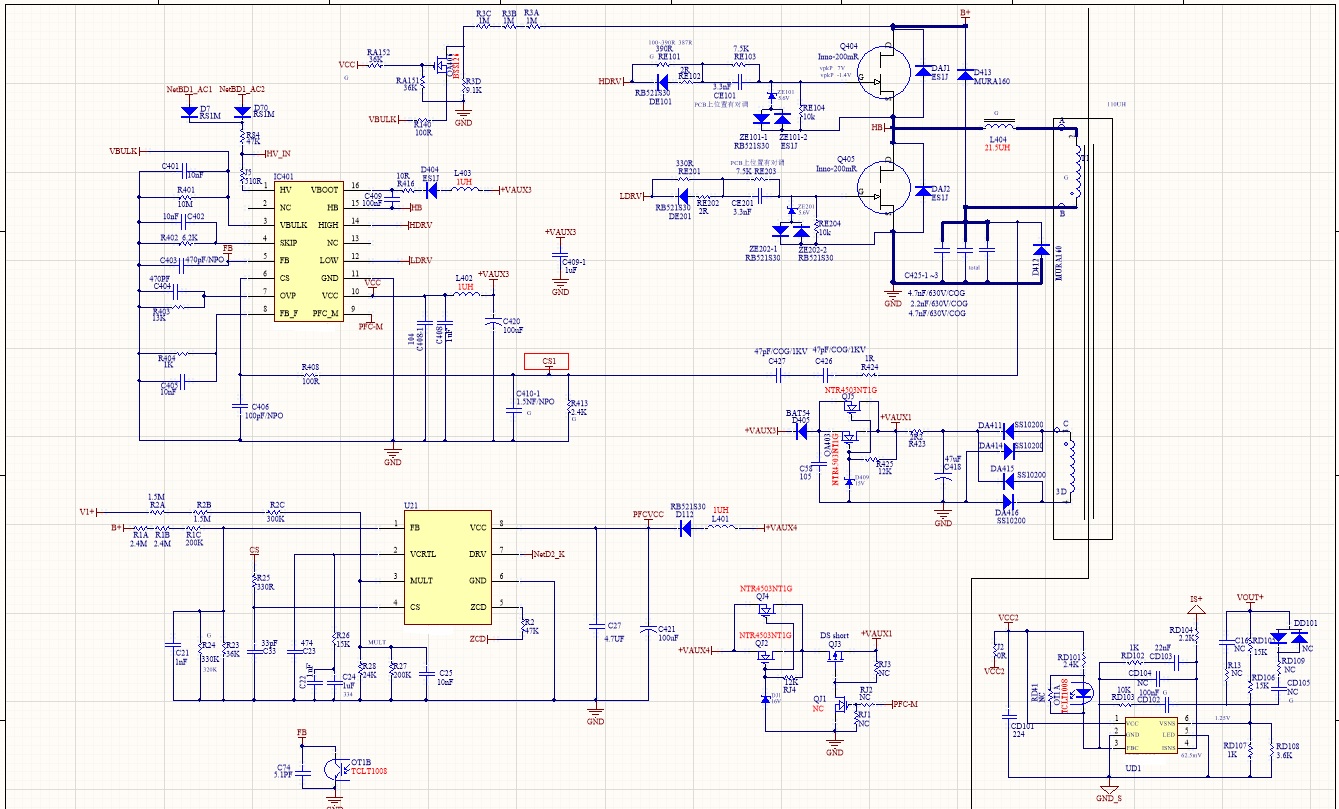This screenshot has width=1339, height=809.
Task: Select resistor R3A 1M at top
Action: click(x=532, y=25)
